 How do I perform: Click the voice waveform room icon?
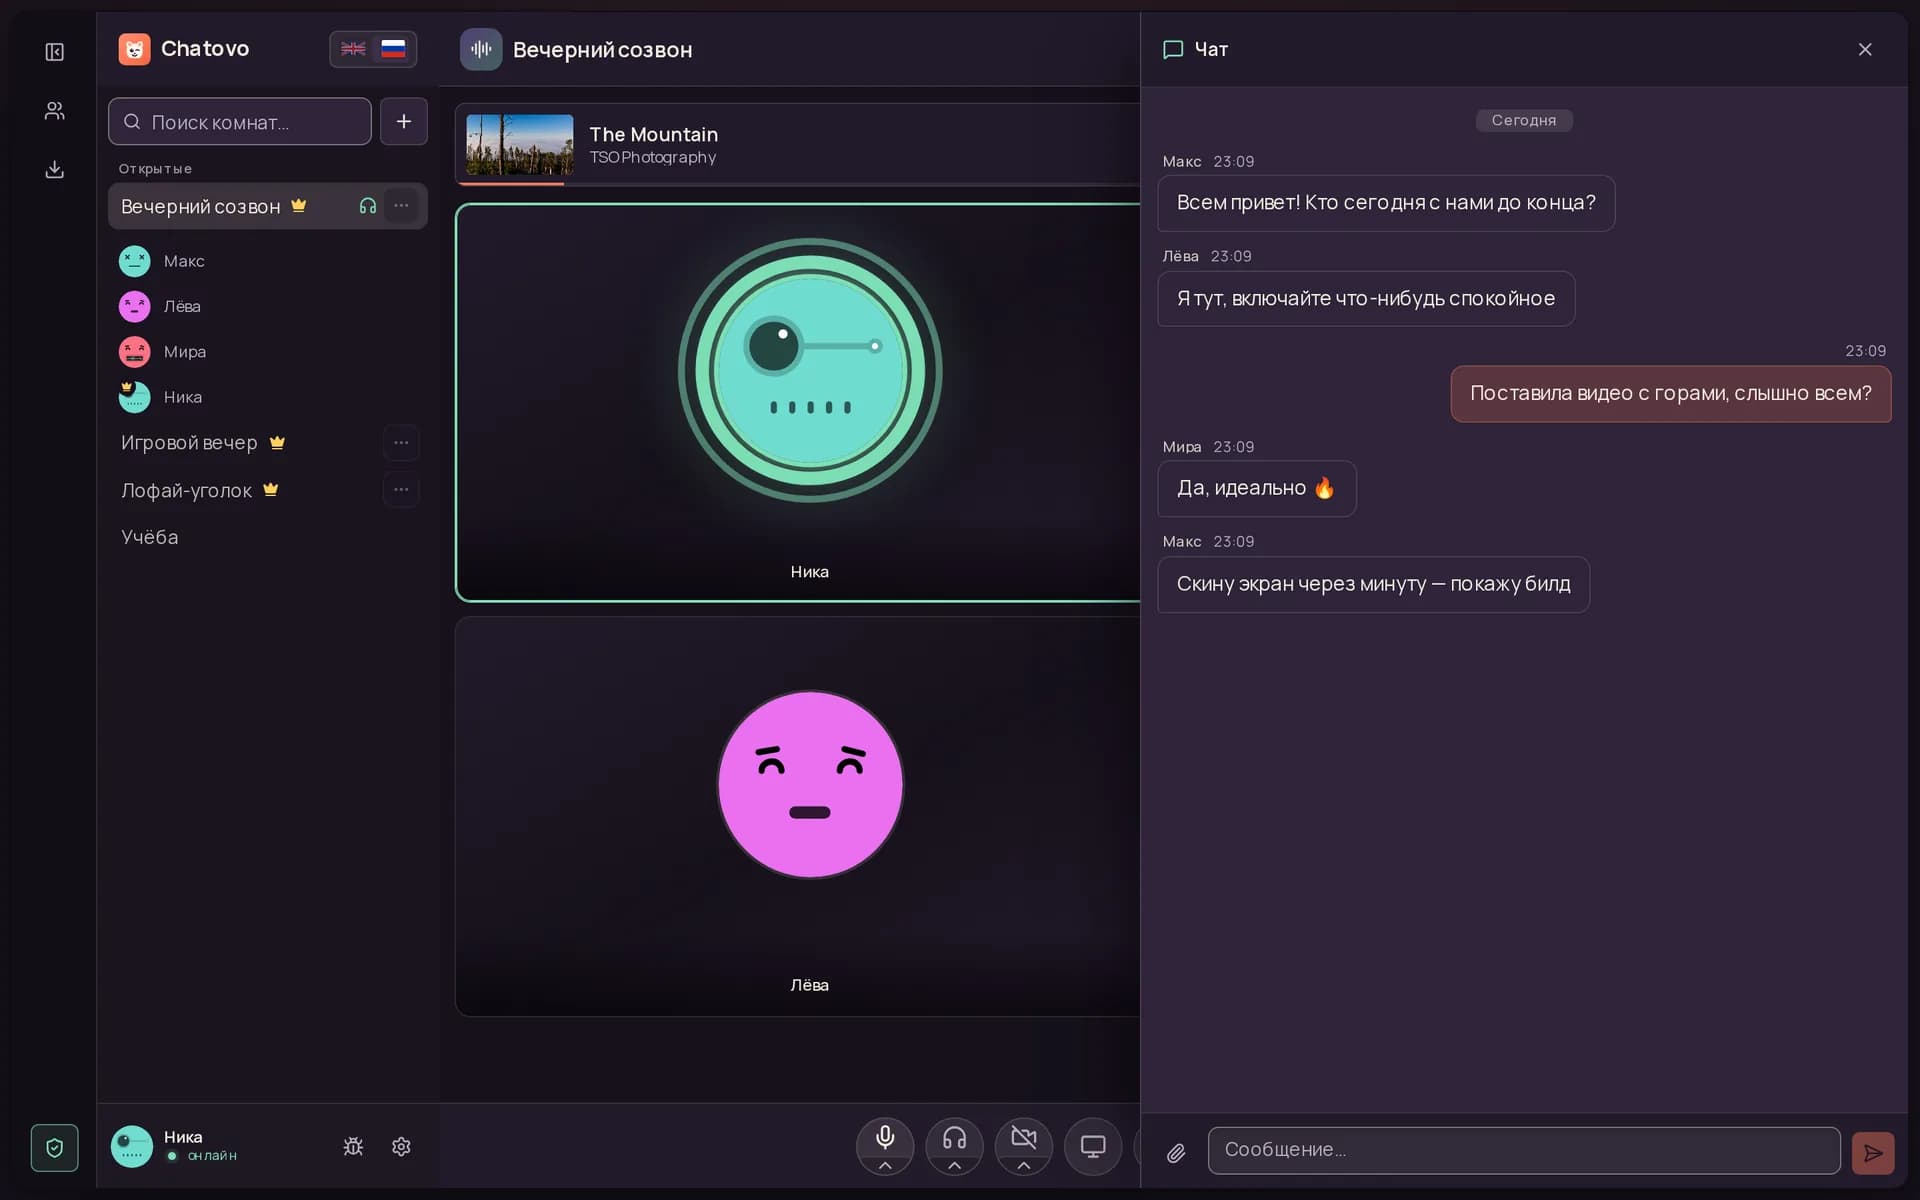point(481,49)
